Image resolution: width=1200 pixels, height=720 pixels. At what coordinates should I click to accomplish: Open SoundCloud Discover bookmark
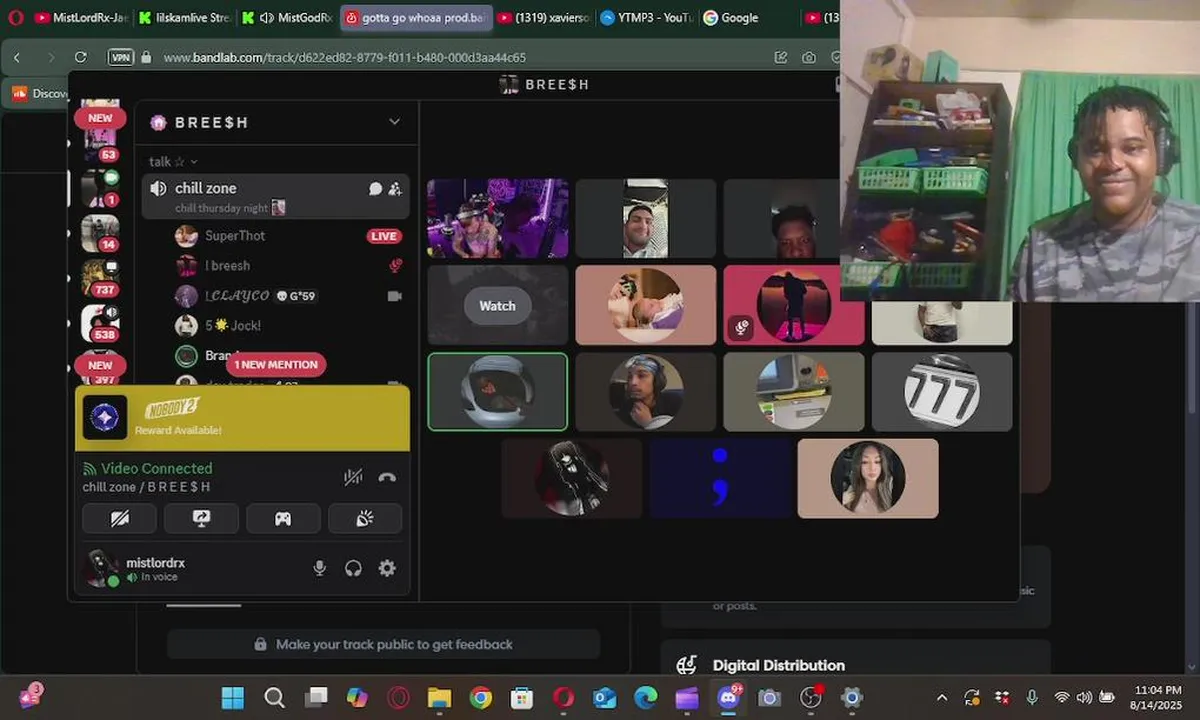point(38,93)
